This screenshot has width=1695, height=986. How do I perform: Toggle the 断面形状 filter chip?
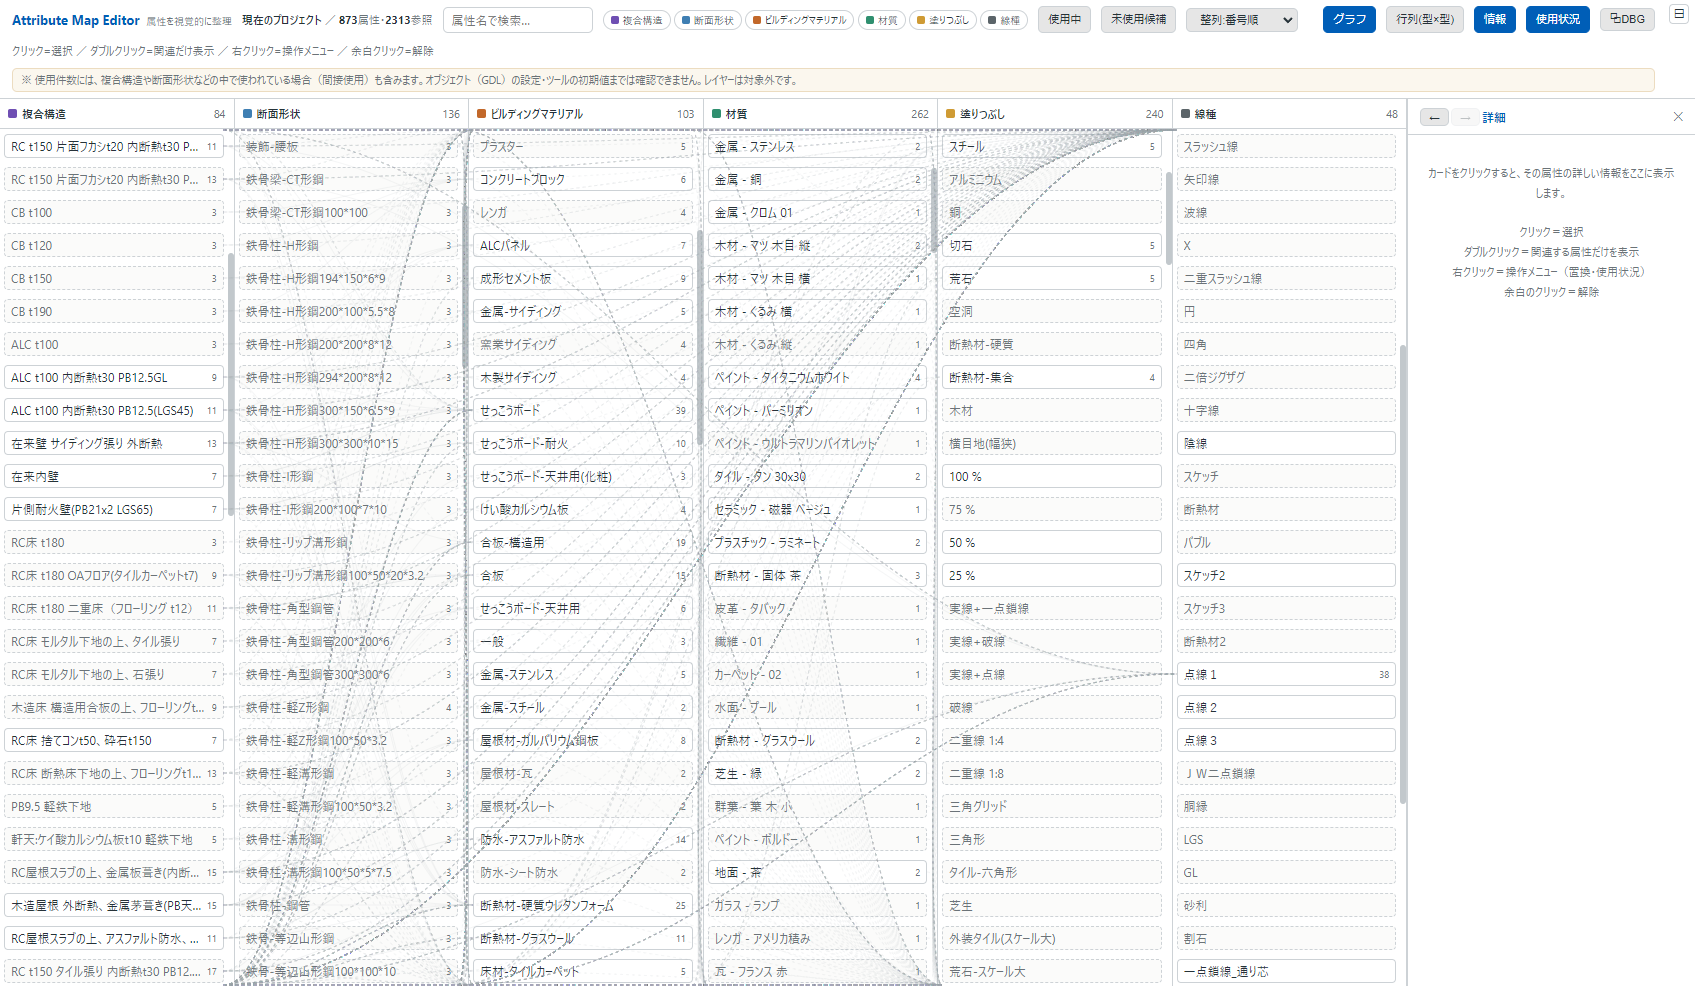point(707,20)
